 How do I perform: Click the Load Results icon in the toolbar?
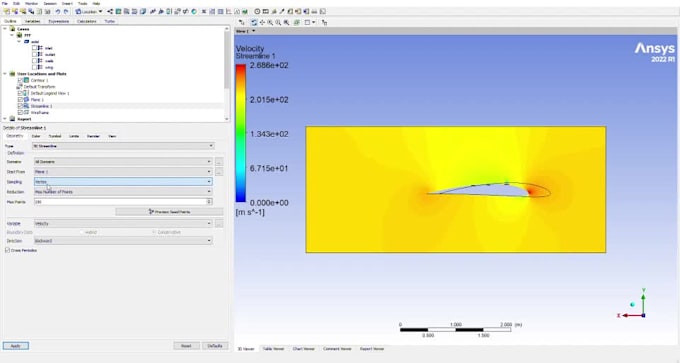(x=7, y=11)
